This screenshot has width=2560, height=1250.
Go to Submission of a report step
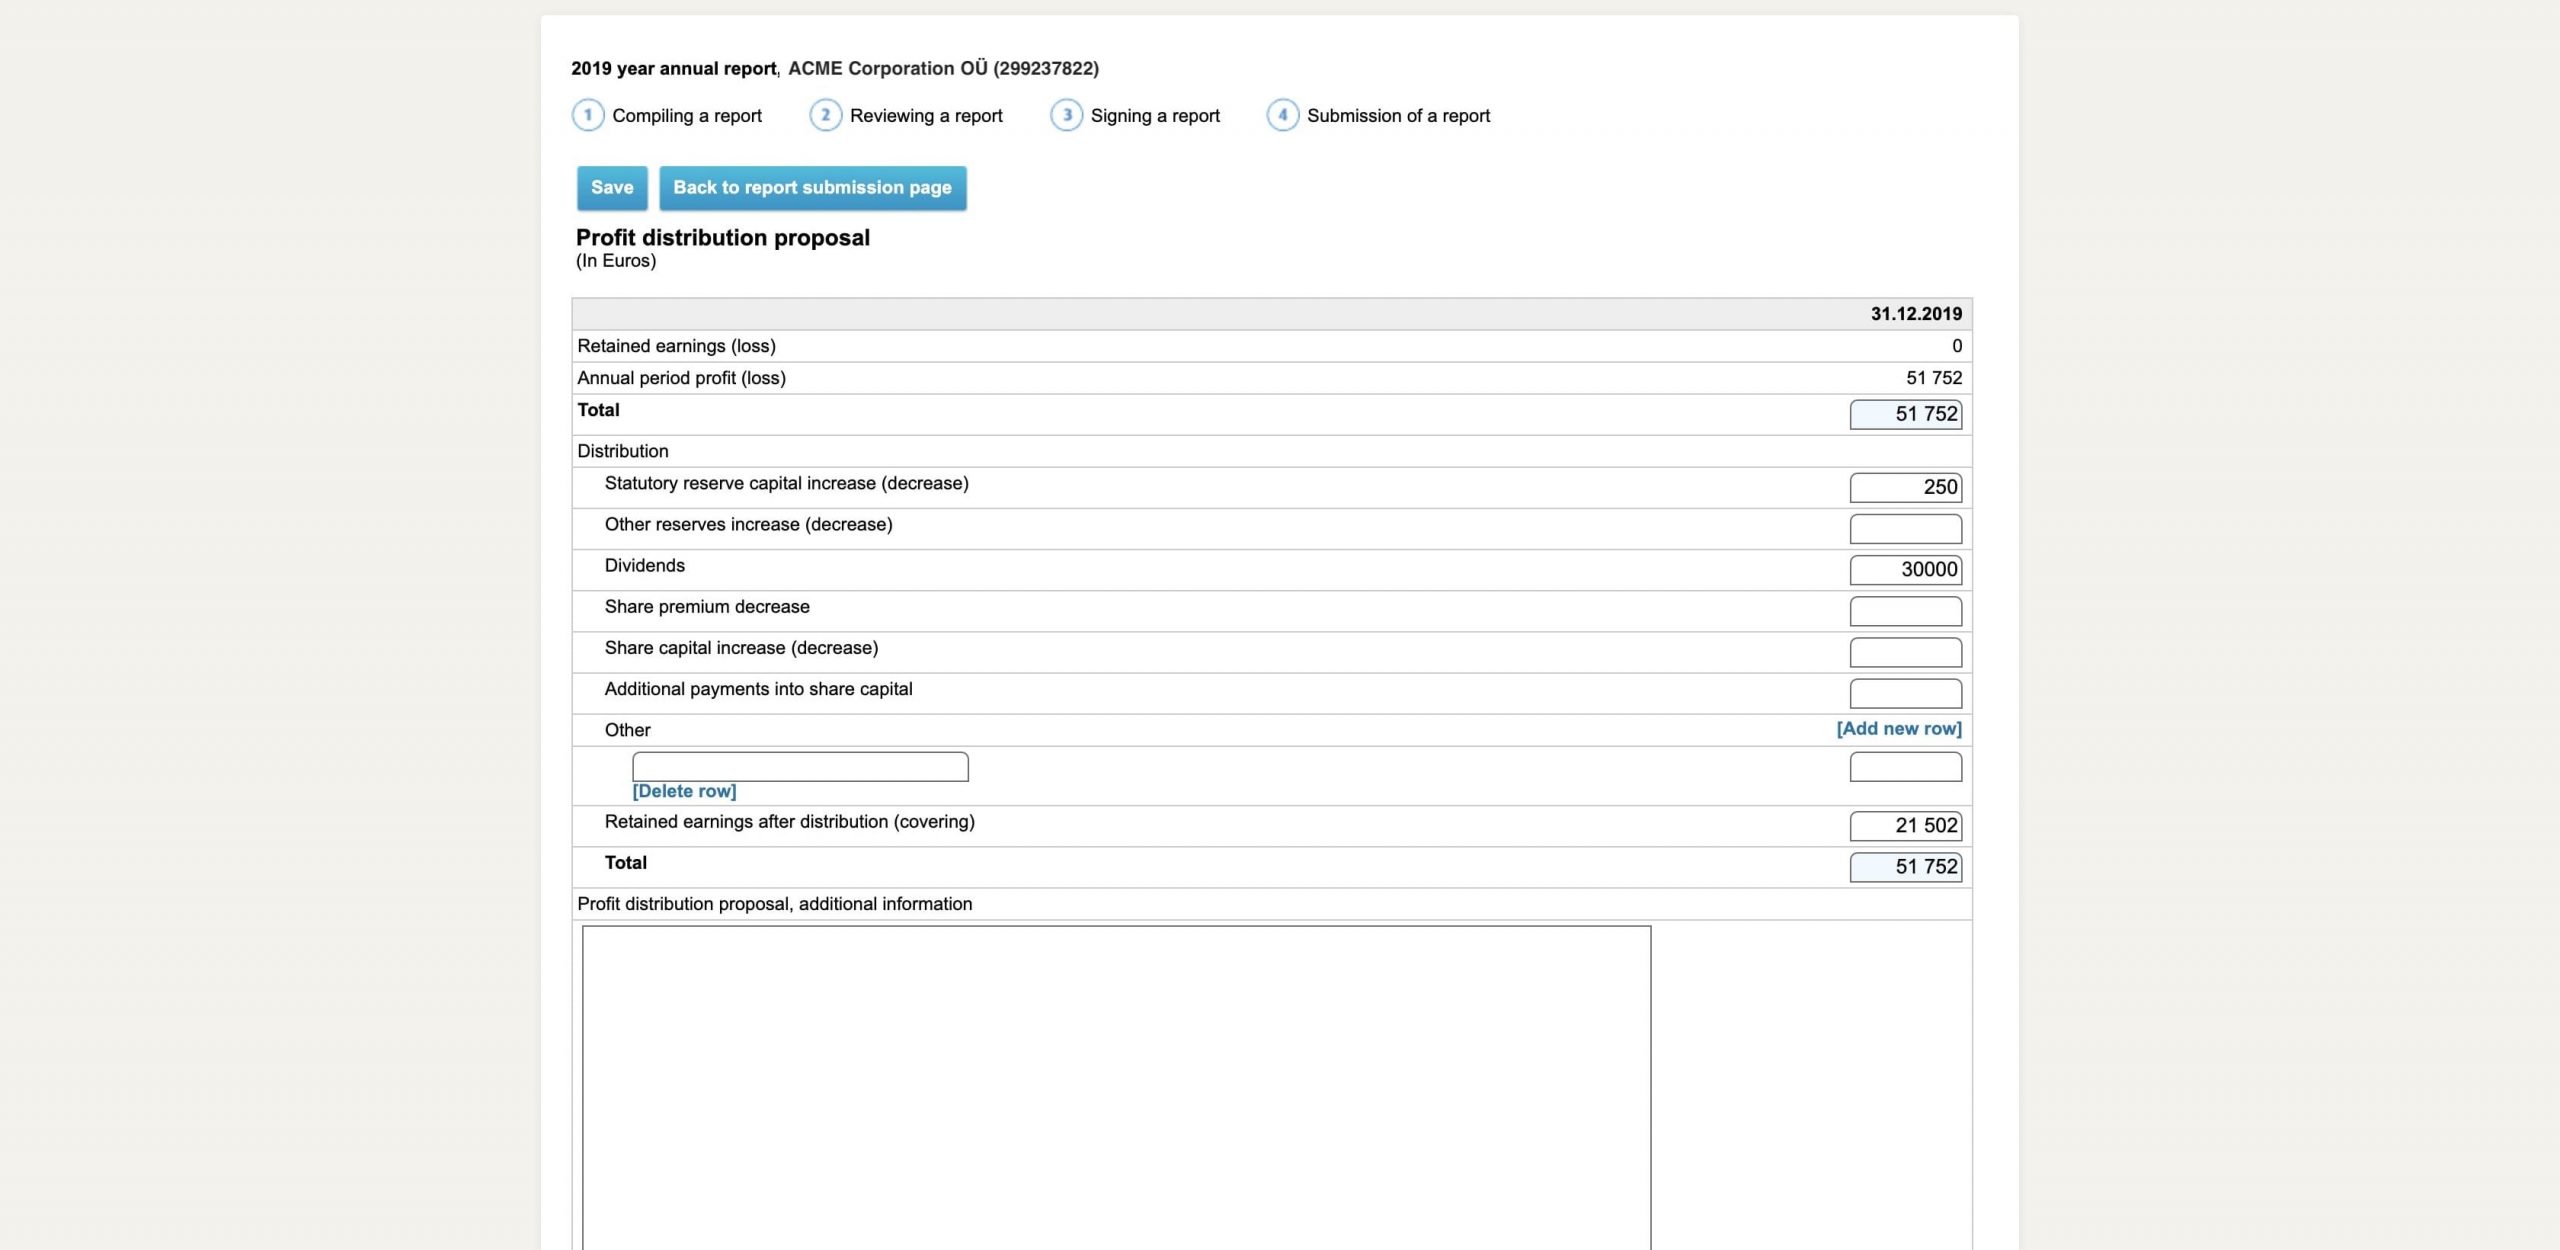point(1397,116)
